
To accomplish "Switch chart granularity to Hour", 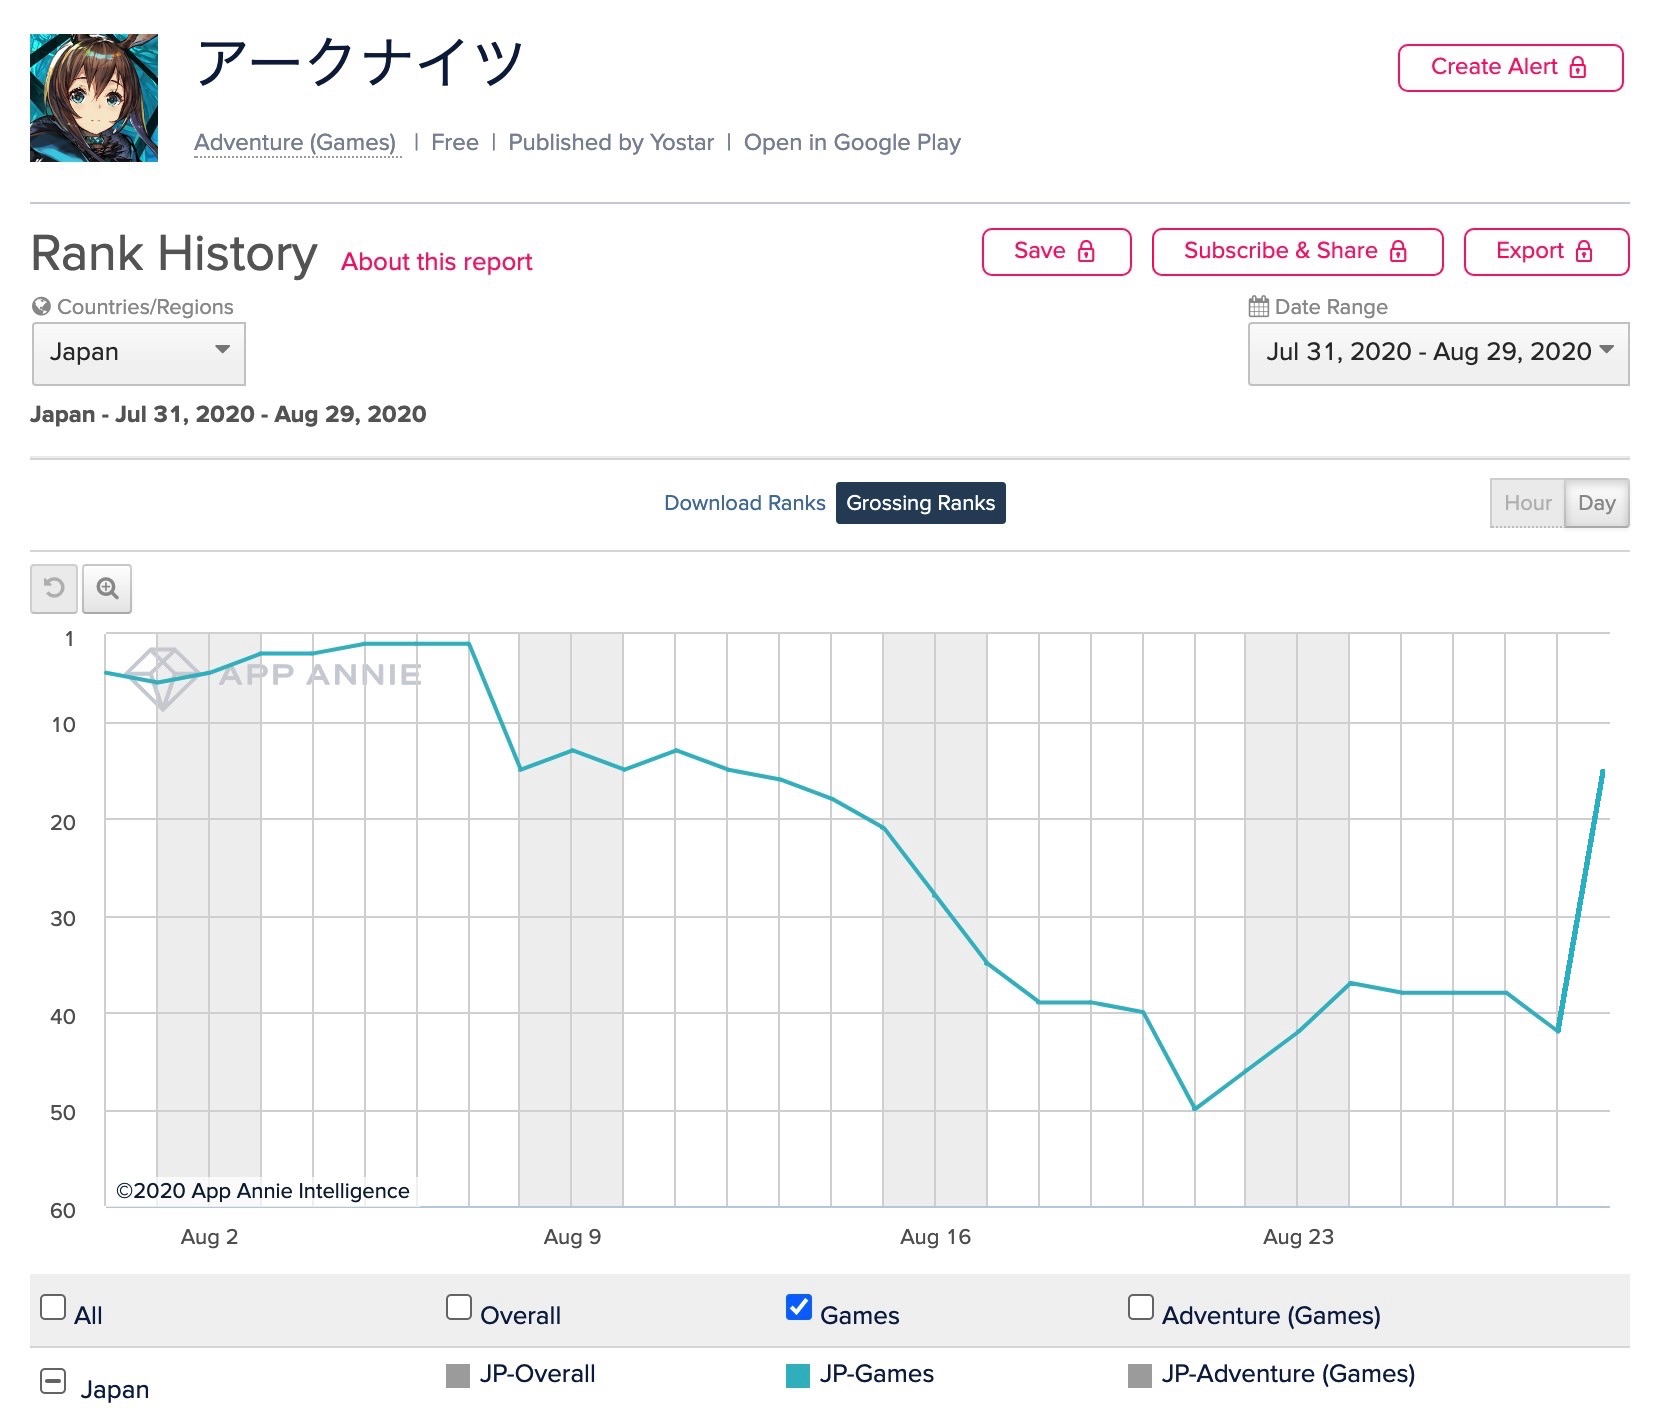I will pos(1528,503).
